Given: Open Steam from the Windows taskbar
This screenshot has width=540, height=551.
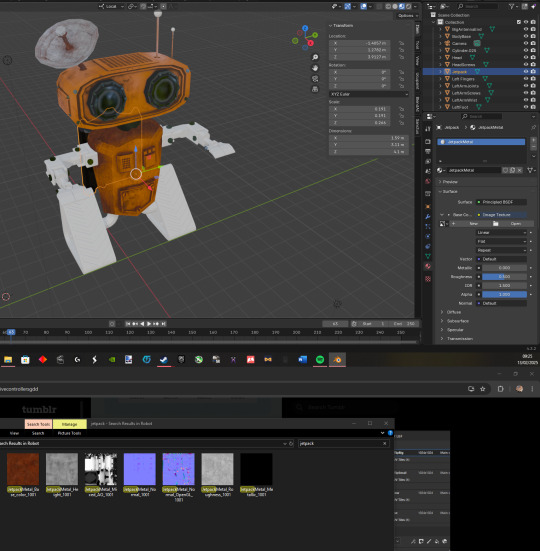Looking at the screenshot, I should (164, 359).
